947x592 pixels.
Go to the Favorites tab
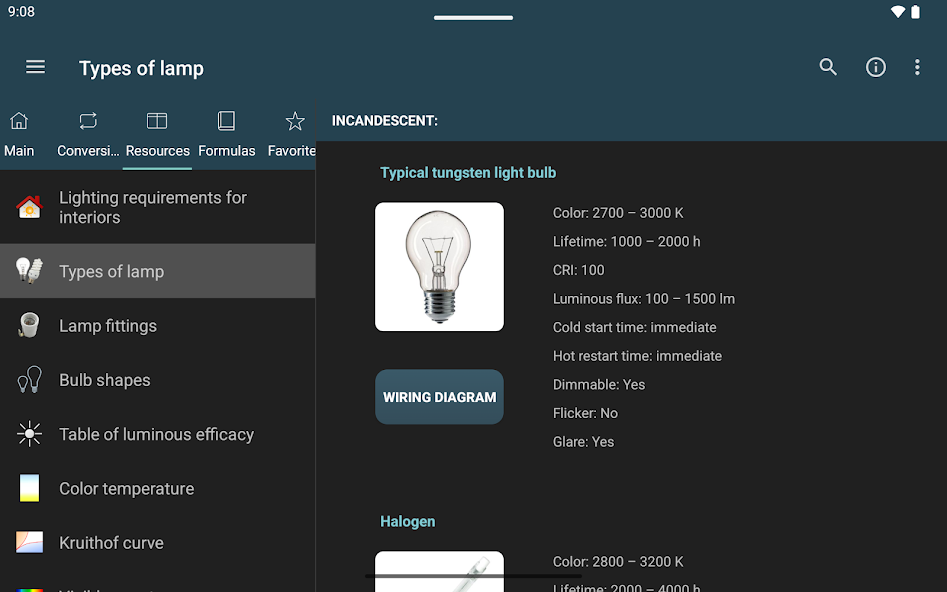292,135
